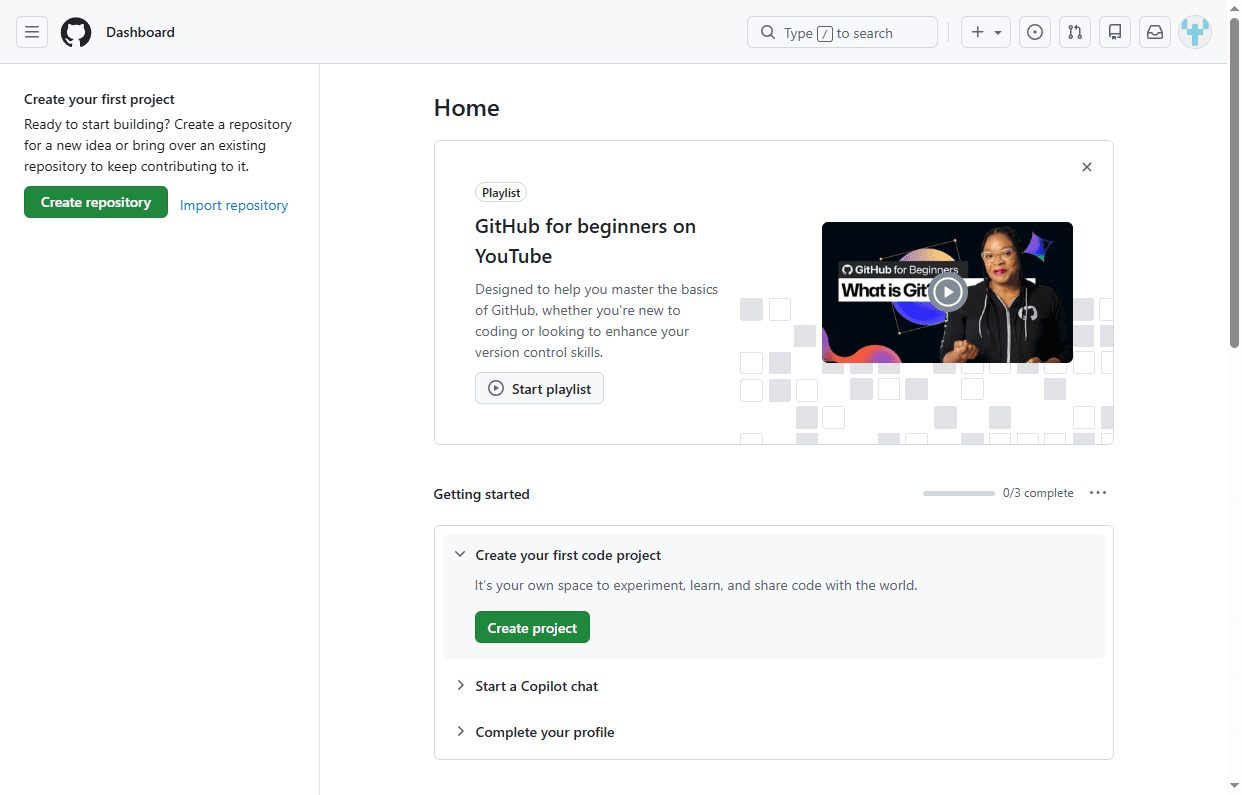Open the Import repository link
The width and height of the screenshot is (1242, 795).
[x=234, y=205]
